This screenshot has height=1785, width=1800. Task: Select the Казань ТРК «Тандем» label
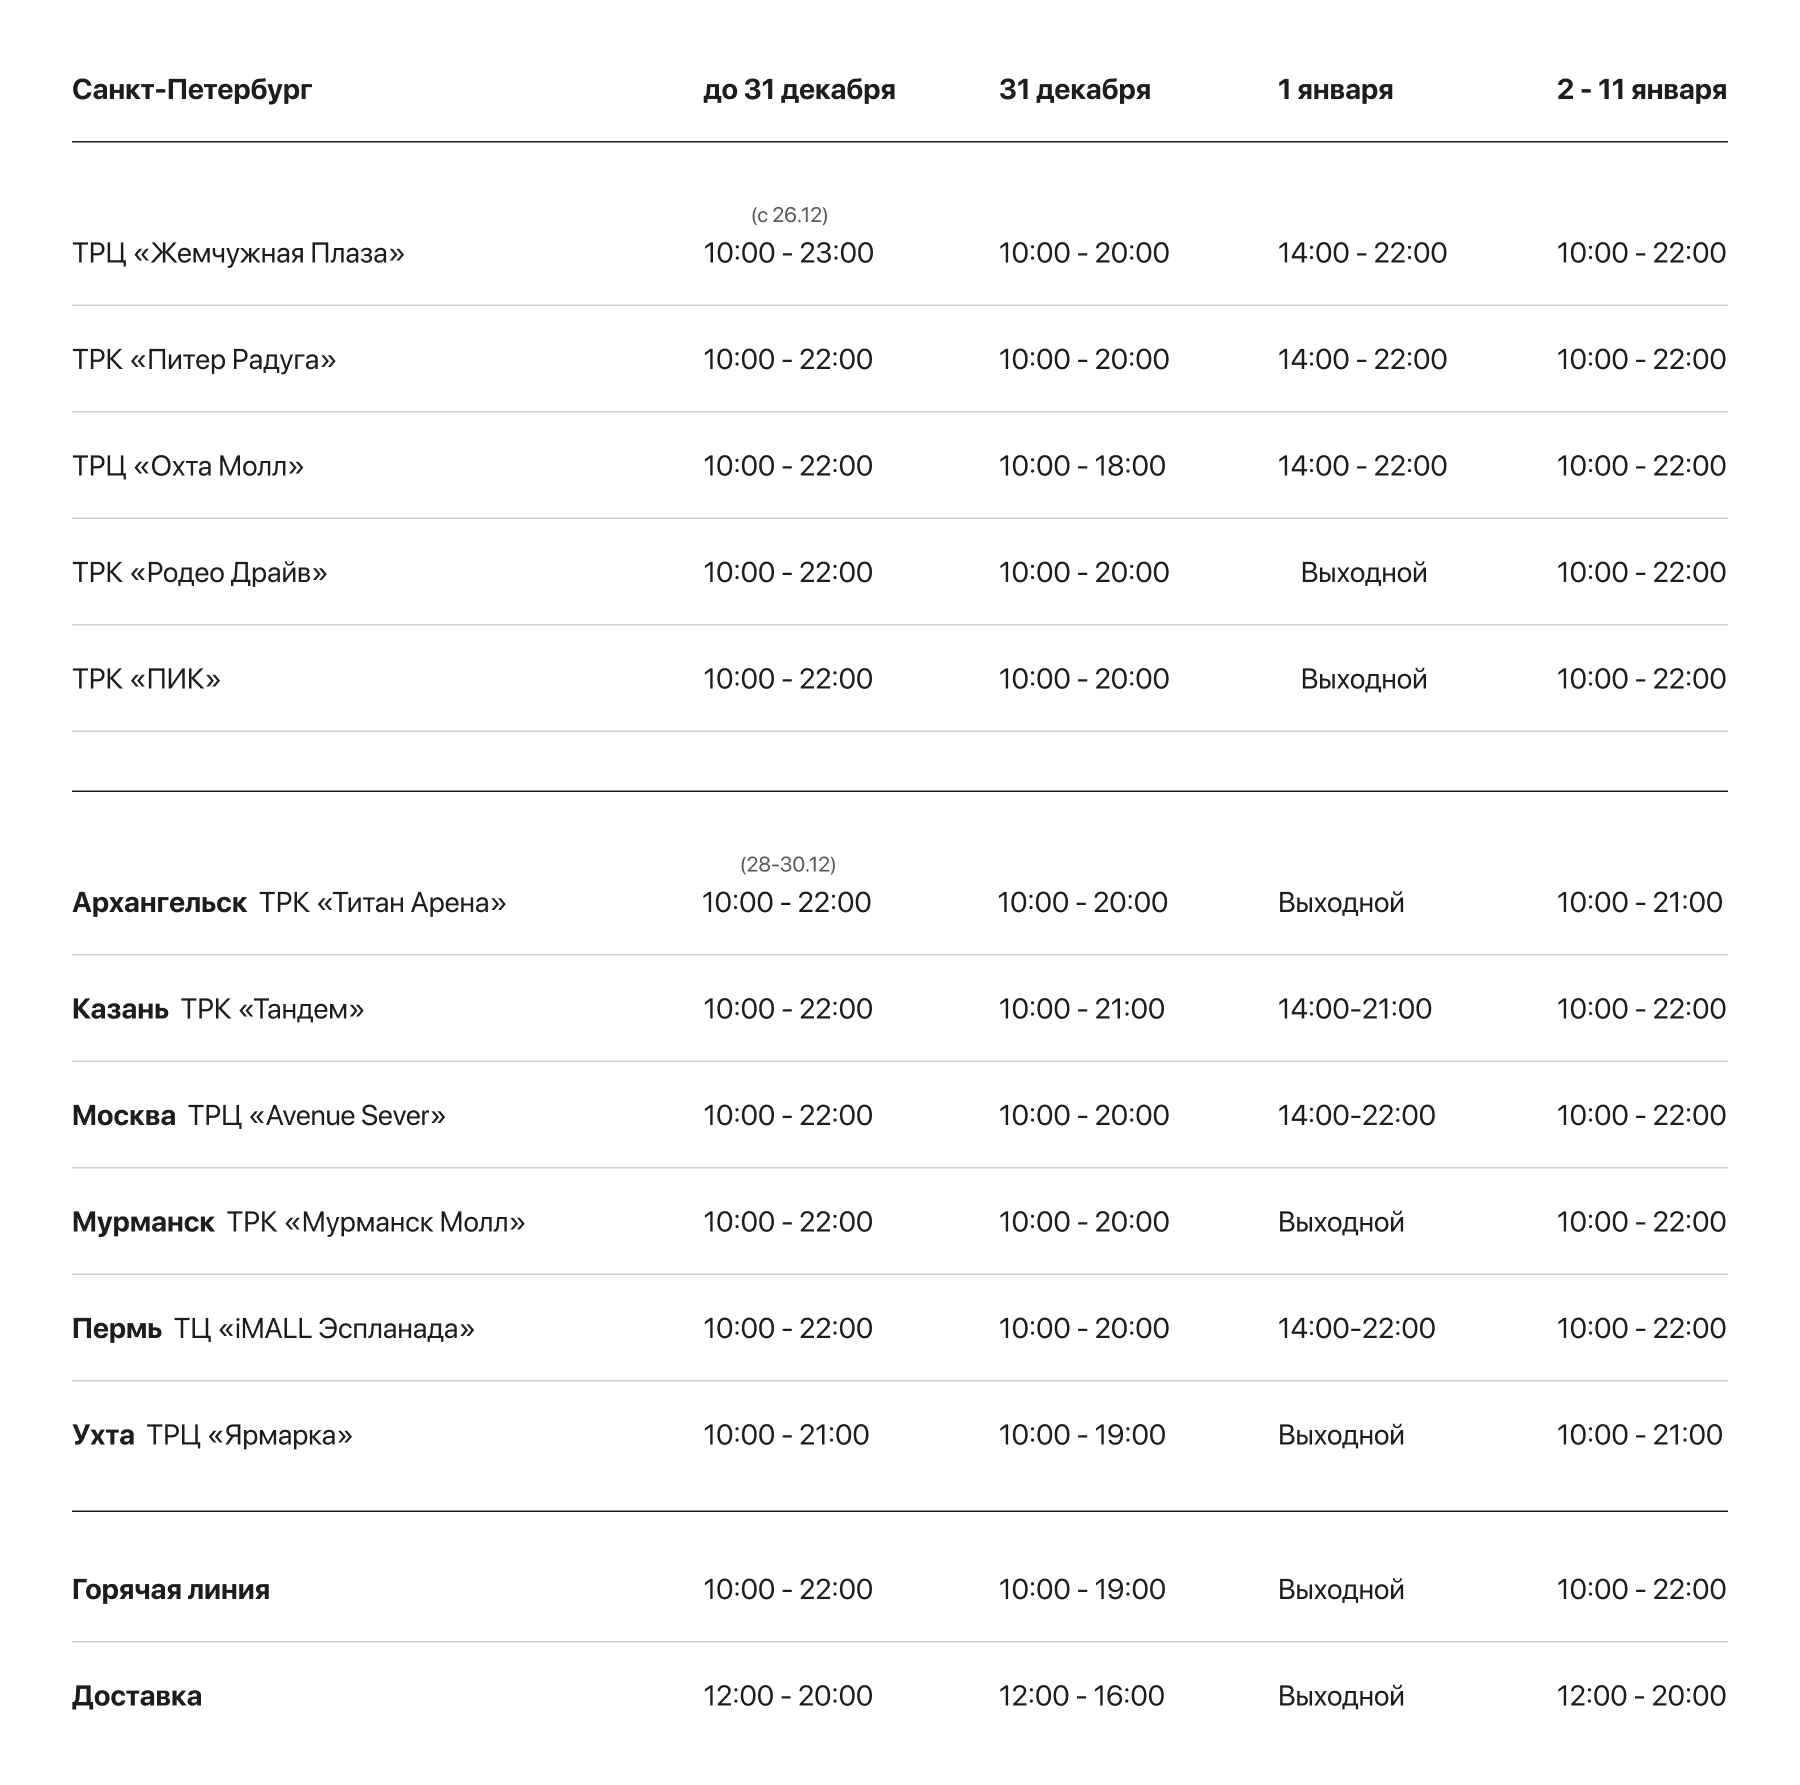pos(218,1009)
